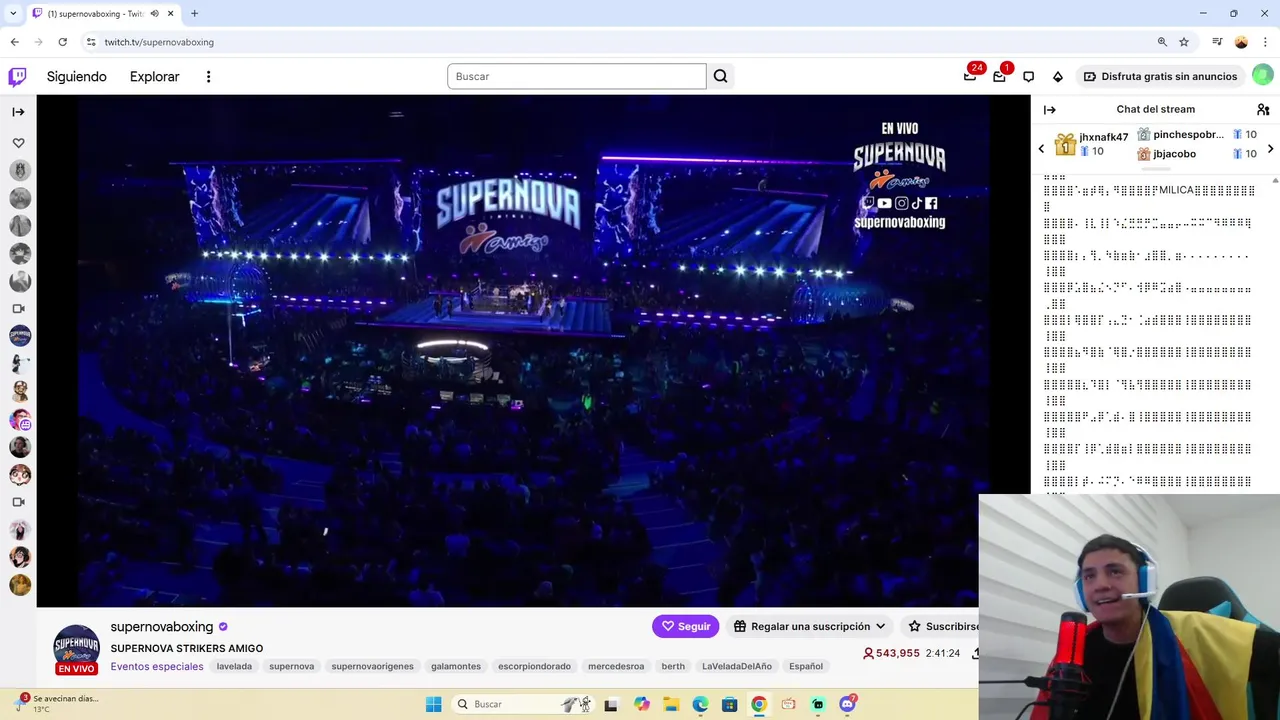The image size is (1280, 720).
Task: Open a new Chrome tab
Action: [x=194, y=14]
